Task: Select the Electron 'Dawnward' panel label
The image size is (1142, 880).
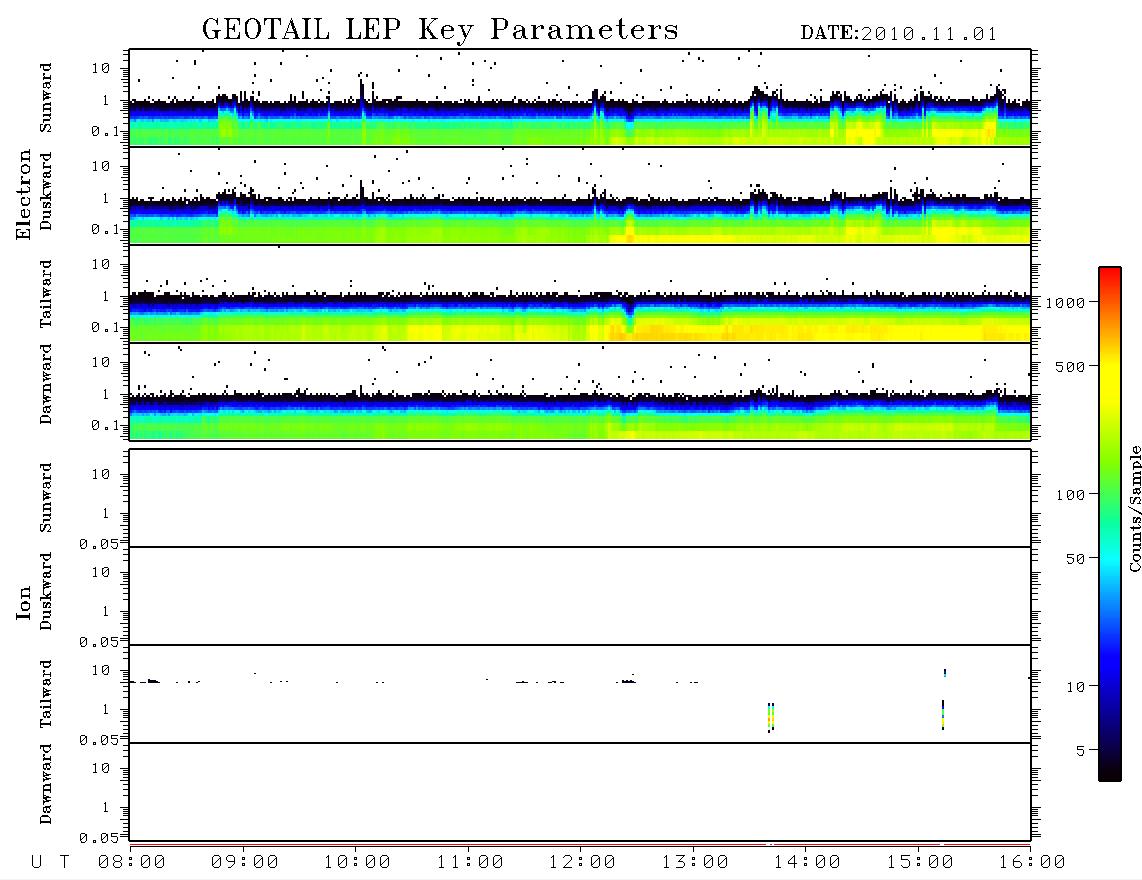Action: [46, 384]
